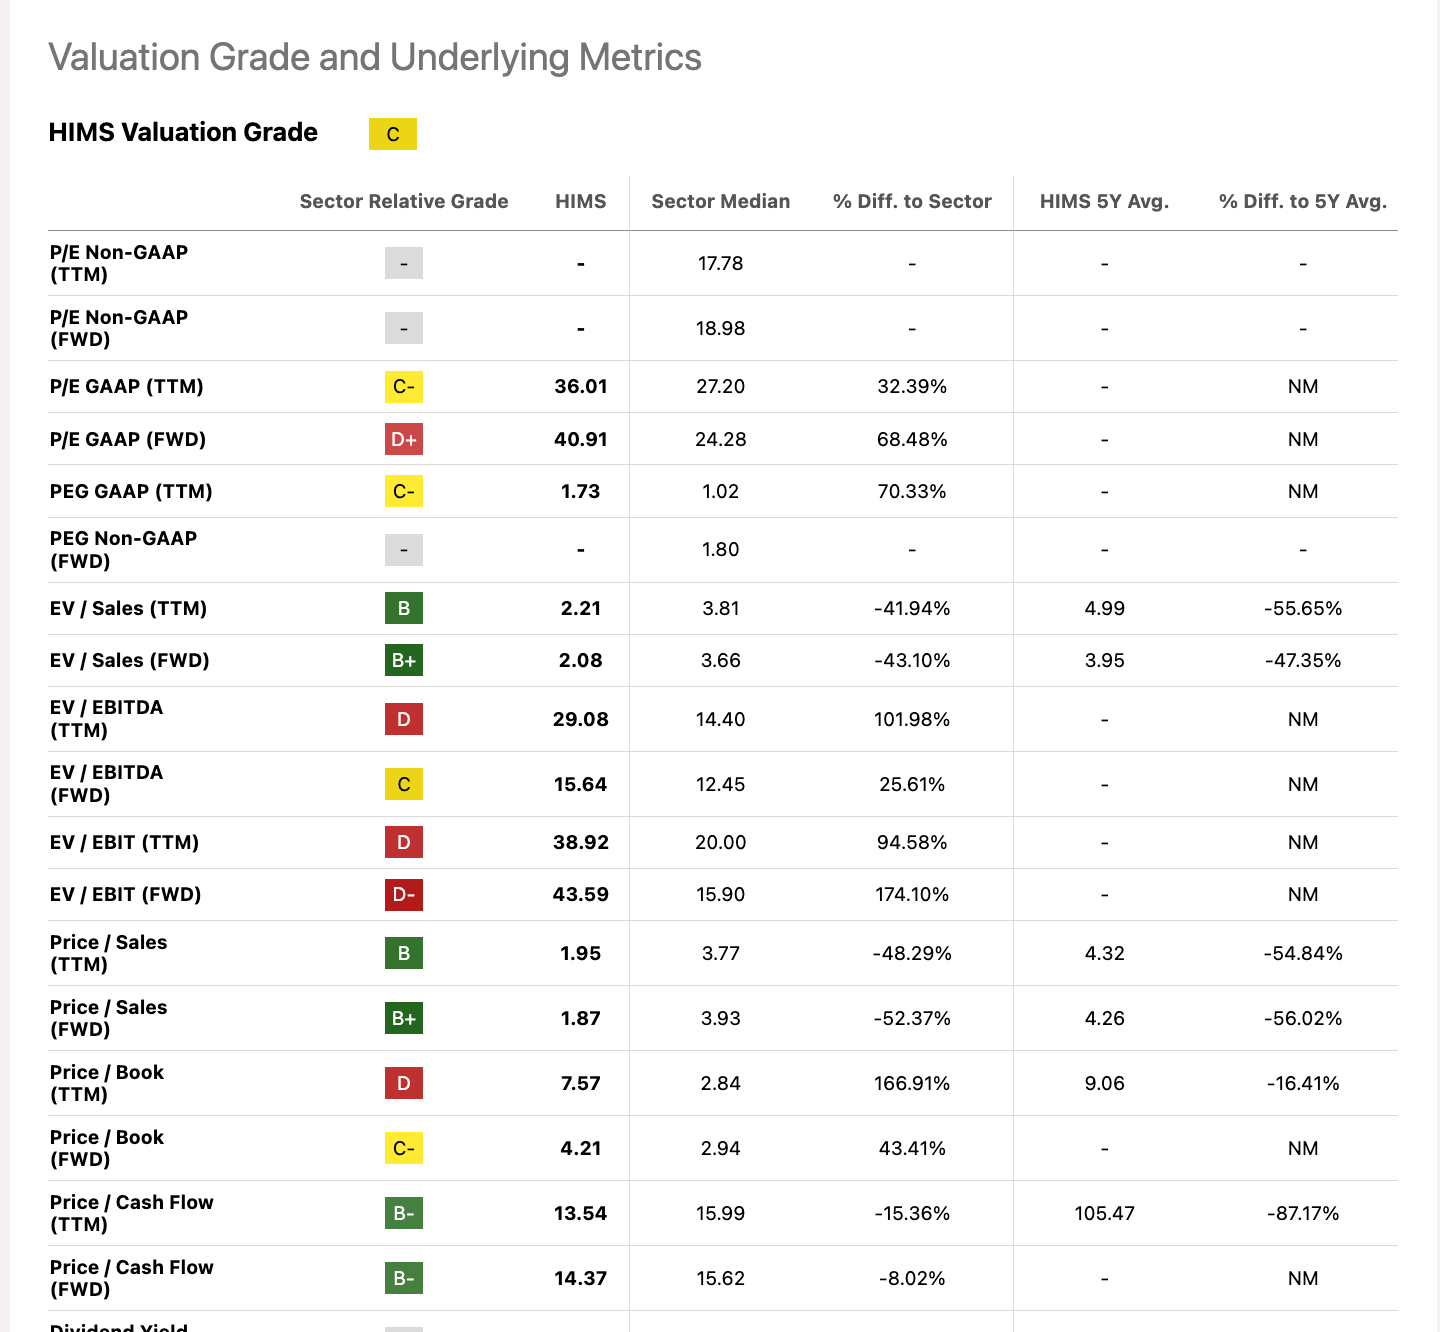Viewport: 1440px width, 1332px height.
Task: Click the yellow C HIMS Valuation Grade badge
Action: 392,134
